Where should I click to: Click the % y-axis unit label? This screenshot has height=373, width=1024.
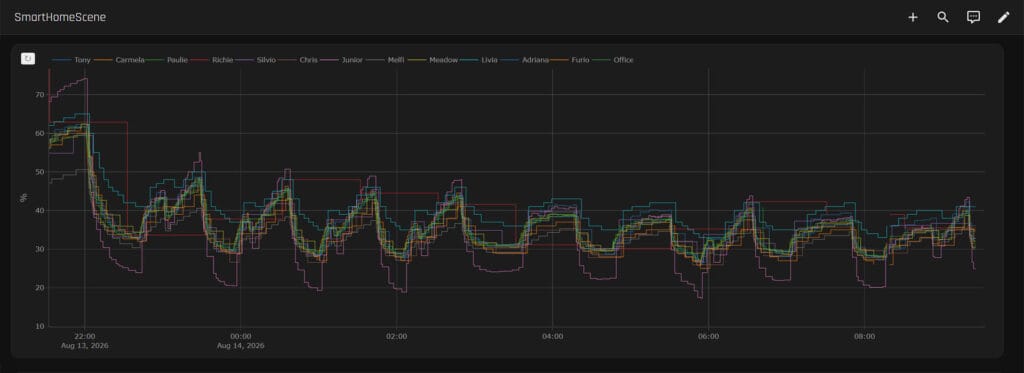coord(24,198)
